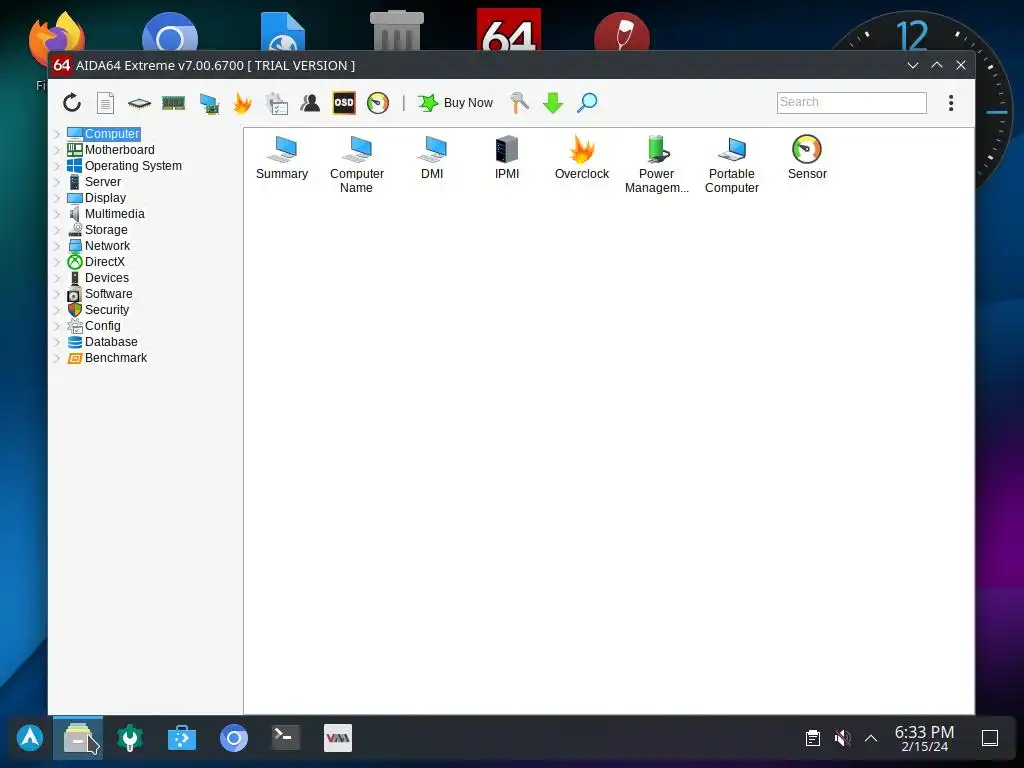1024x768 pixels.
Task: Expand the Network tree node arrow
Action: click(x=57, y=246)
